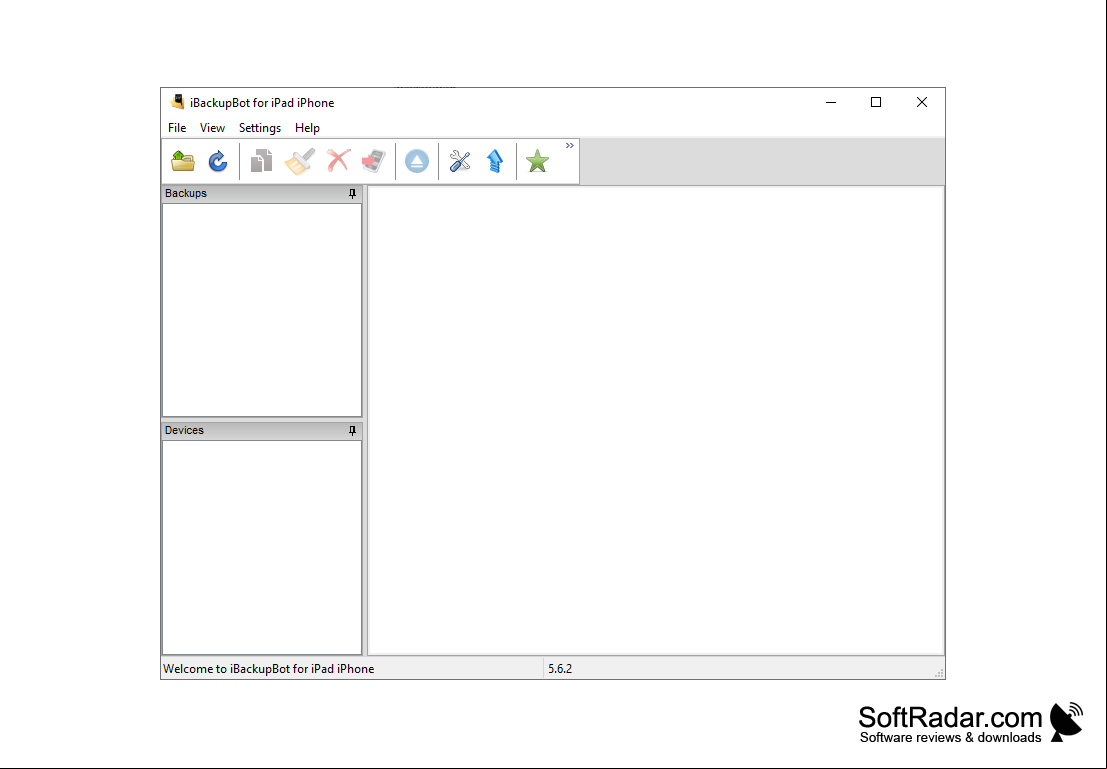
Task: Click the Backups panel header
Action: pos(262,193)
